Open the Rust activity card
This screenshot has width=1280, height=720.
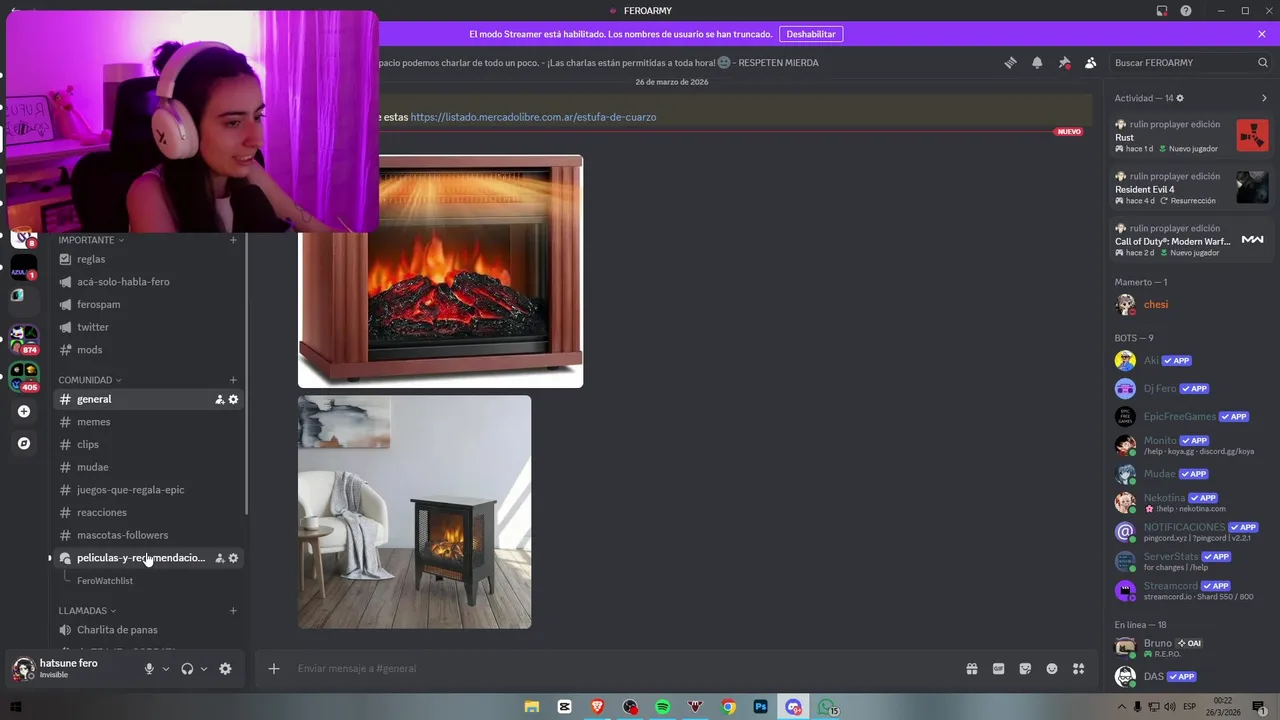pos(1190,136)
